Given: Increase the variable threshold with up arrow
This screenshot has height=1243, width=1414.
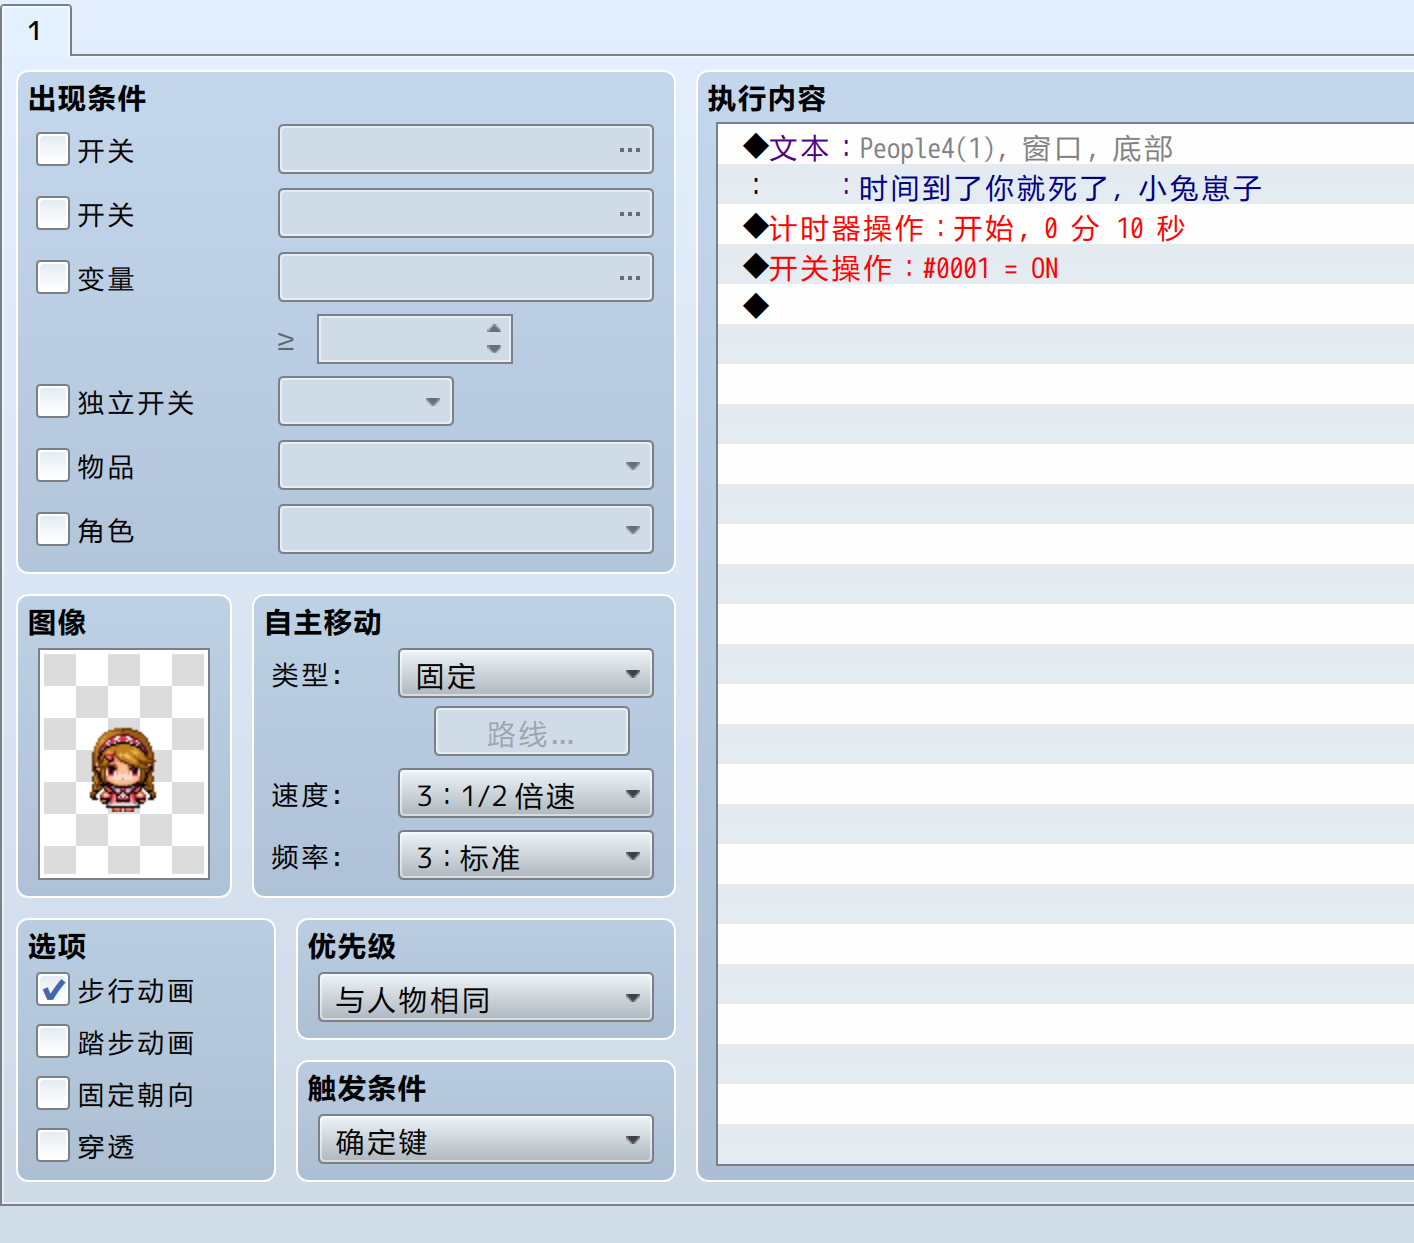Looking at the screenshot, I should (x=494, y=329).
